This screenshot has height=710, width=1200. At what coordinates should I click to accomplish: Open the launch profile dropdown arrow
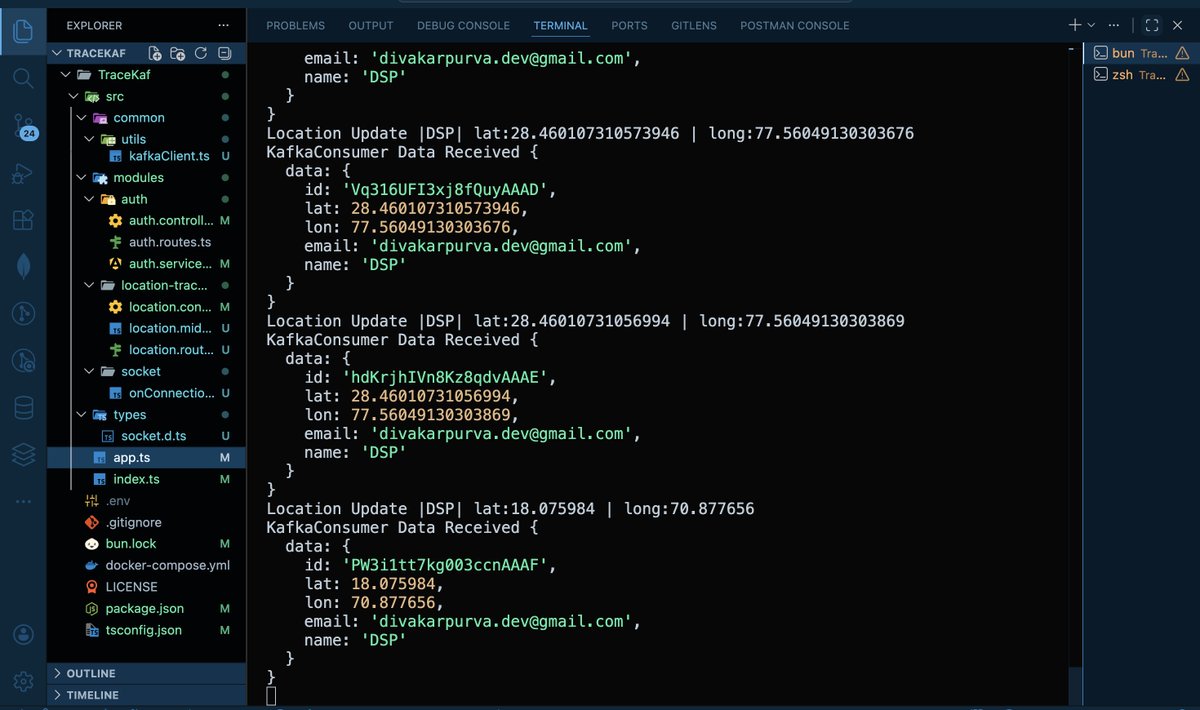coord(1091,25)
